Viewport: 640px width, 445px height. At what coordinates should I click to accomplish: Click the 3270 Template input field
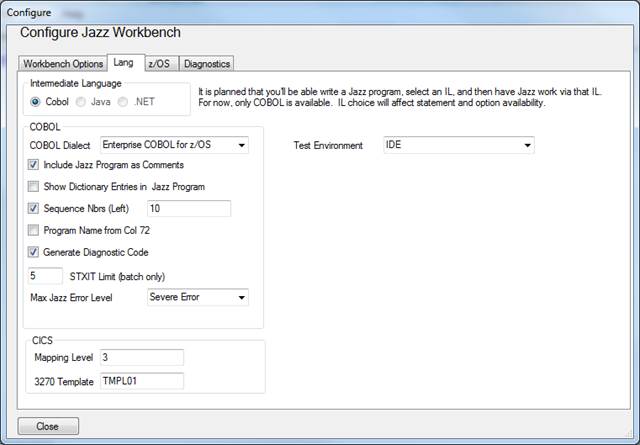click(142, 381)
